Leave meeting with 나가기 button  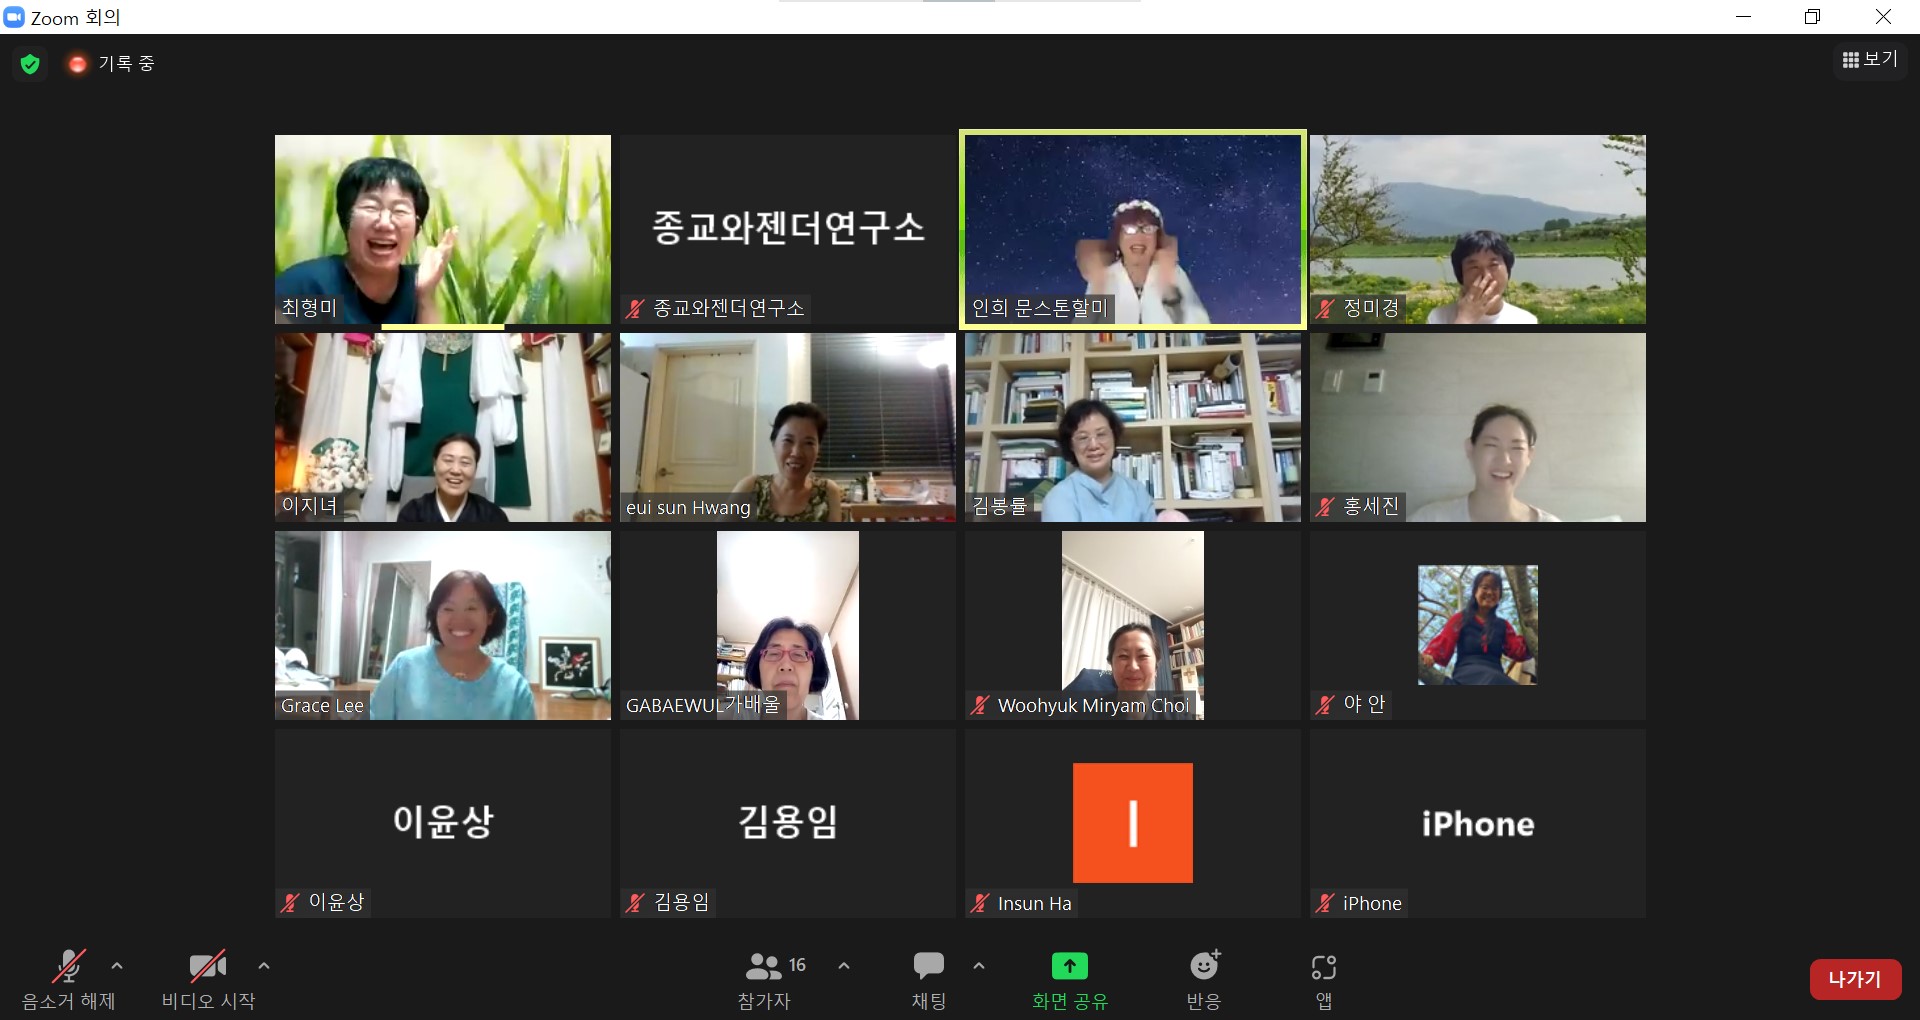pyautogui.click(x=1855, y=979)
